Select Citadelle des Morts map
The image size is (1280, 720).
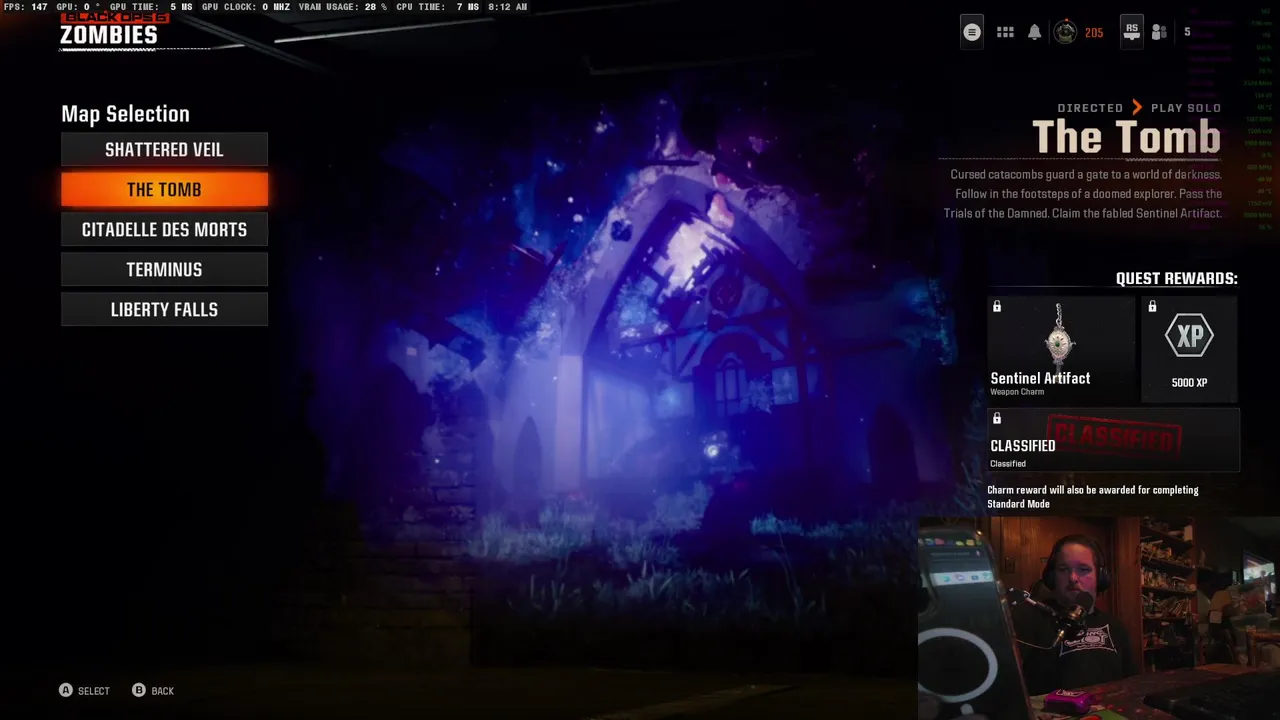click(164, 230)
